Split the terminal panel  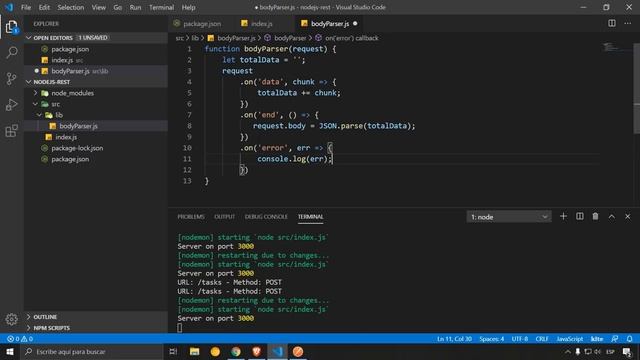[x=580, y=216]
